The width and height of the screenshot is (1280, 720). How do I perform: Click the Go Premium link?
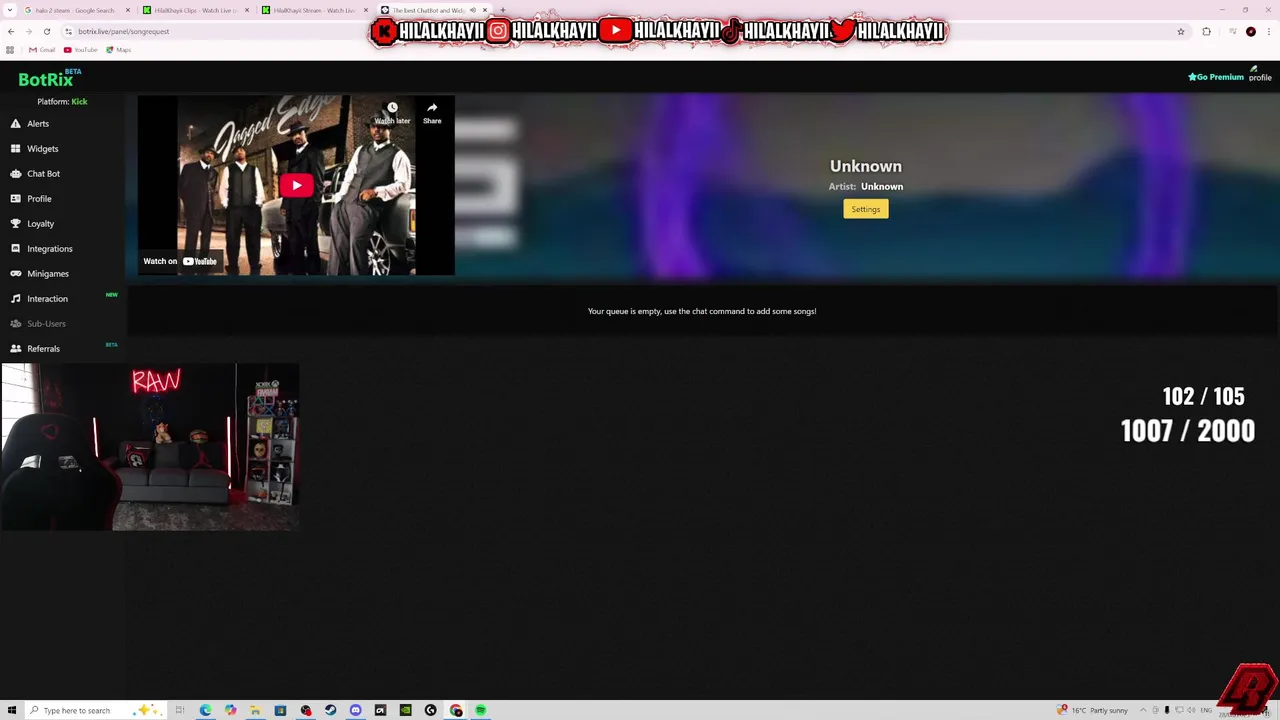1216,77
